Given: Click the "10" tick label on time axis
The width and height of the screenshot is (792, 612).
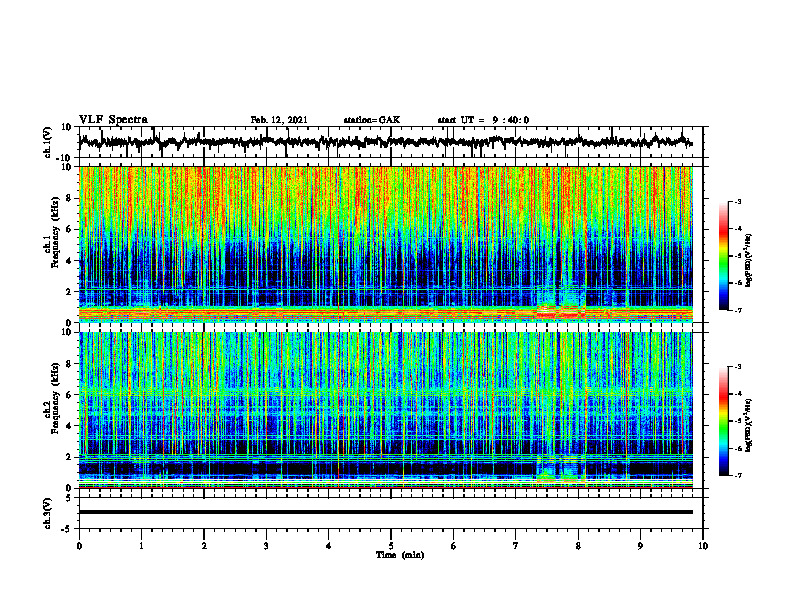Looking at the screenshot, I should coord(703,546).
